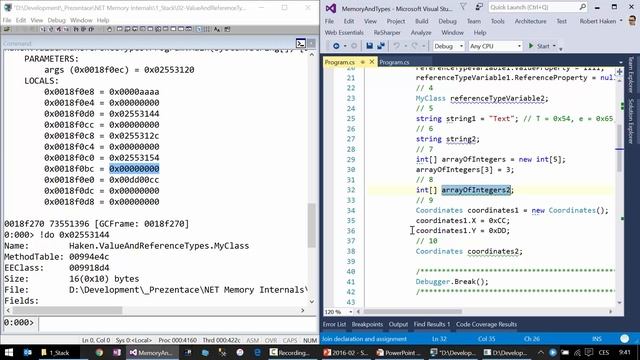
Task: Click the action center icon in system tray
Action: click(x=589, y=352)
